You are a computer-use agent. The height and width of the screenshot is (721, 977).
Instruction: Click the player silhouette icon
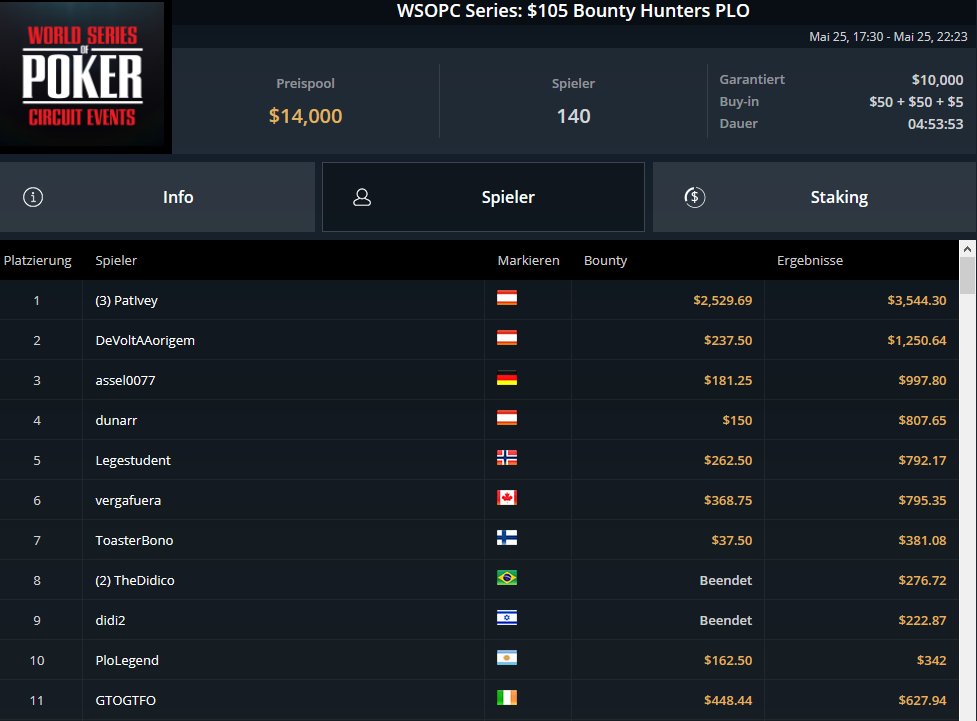tap(362, 197)
